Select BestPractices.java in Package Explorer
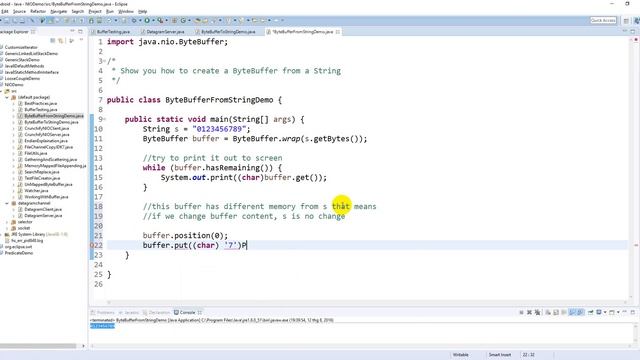640x360 pixels. pyautogui.click(x=40, y=103)
